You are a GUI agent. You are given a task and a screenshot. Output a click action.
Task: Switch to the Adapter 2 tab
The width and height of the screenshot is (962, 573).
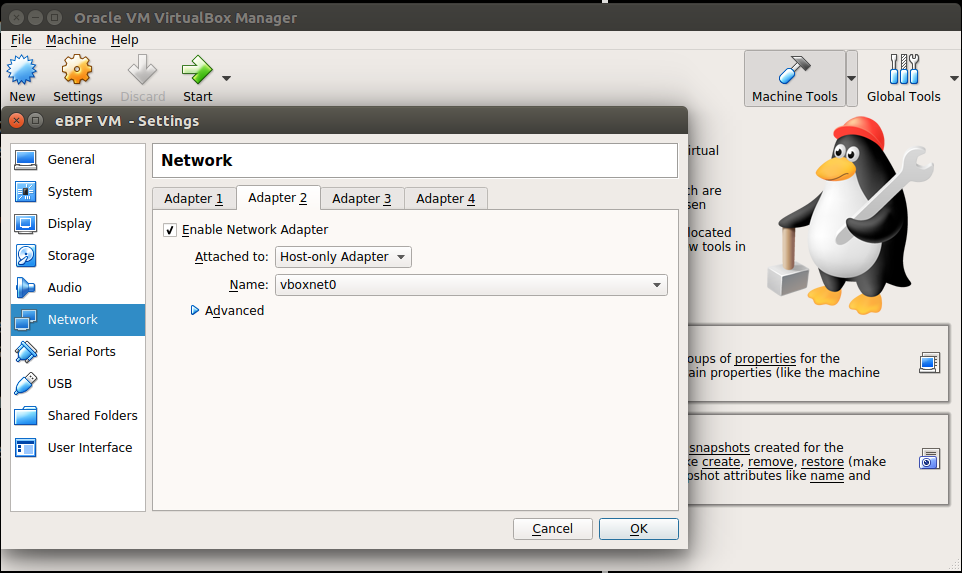pyautogui.click(x=278, y=198)
